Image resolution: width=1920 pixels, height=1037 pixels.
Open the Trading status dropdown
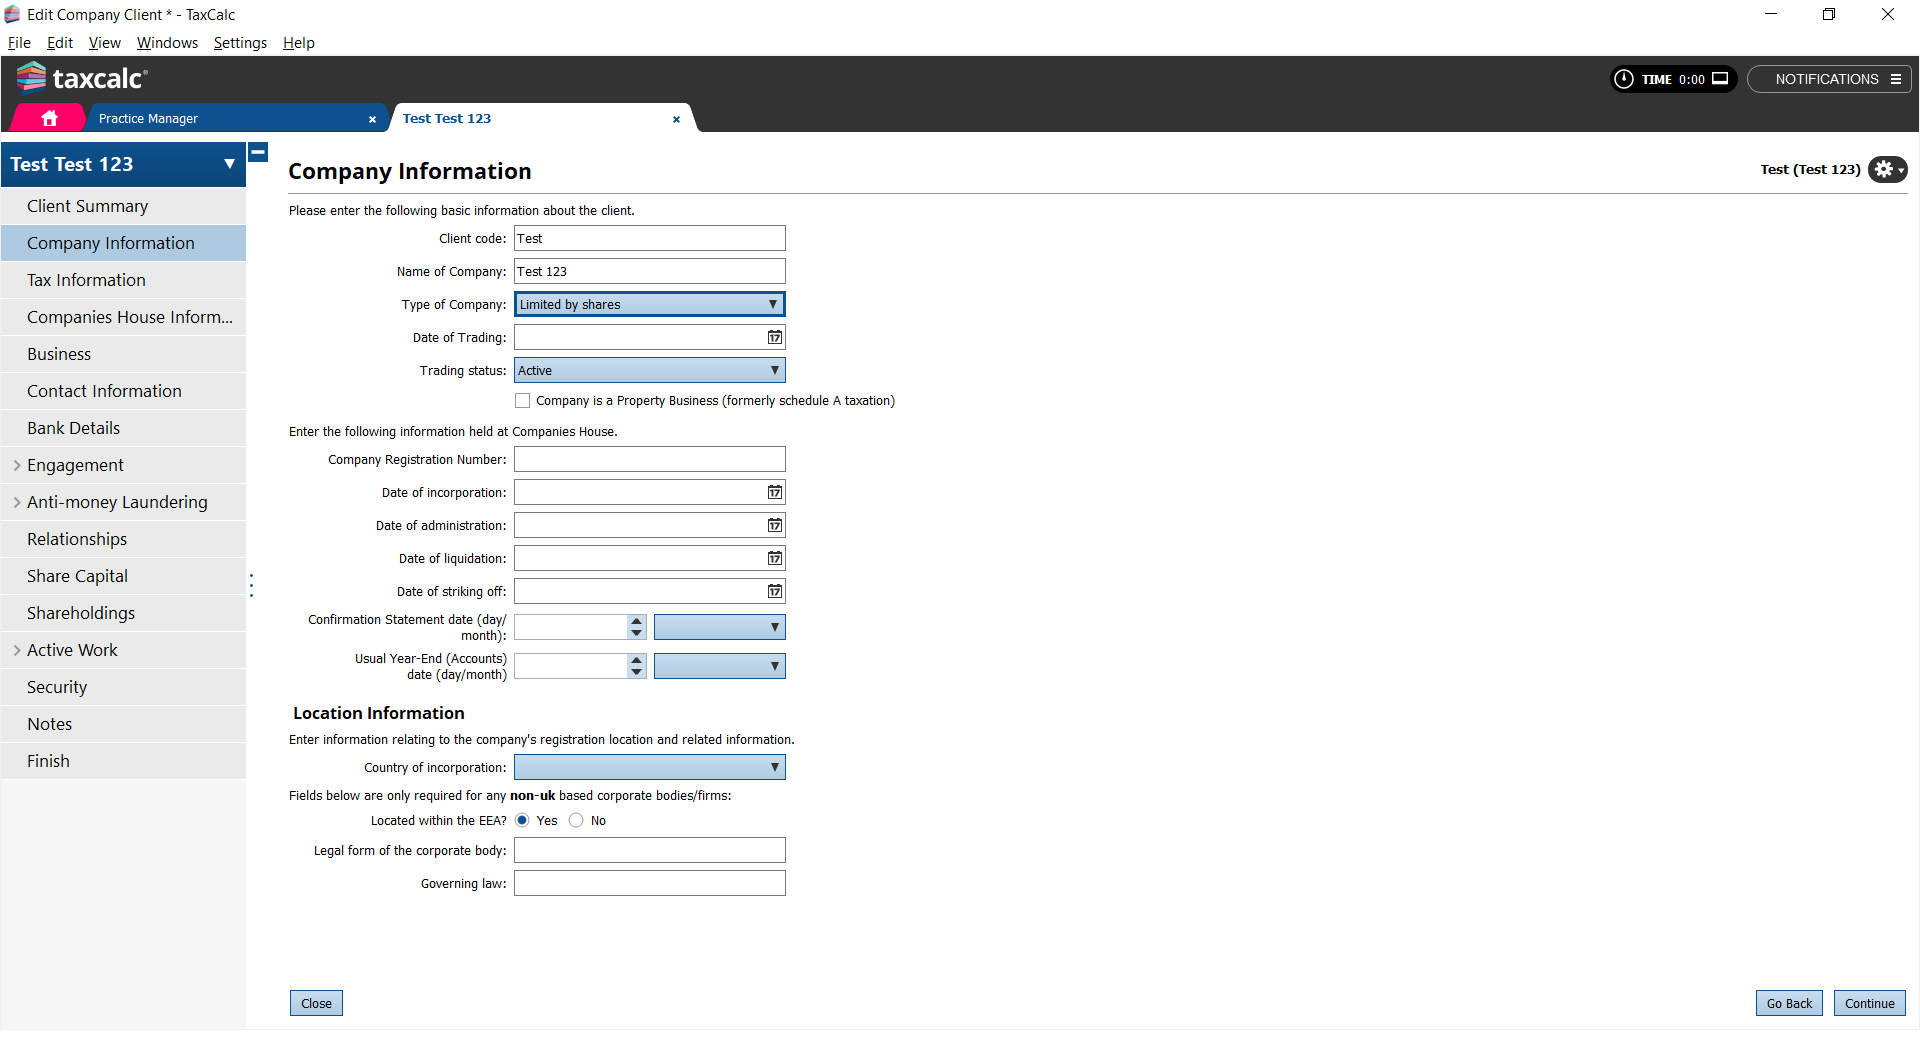pyautogui.click(x=649, y=371)
